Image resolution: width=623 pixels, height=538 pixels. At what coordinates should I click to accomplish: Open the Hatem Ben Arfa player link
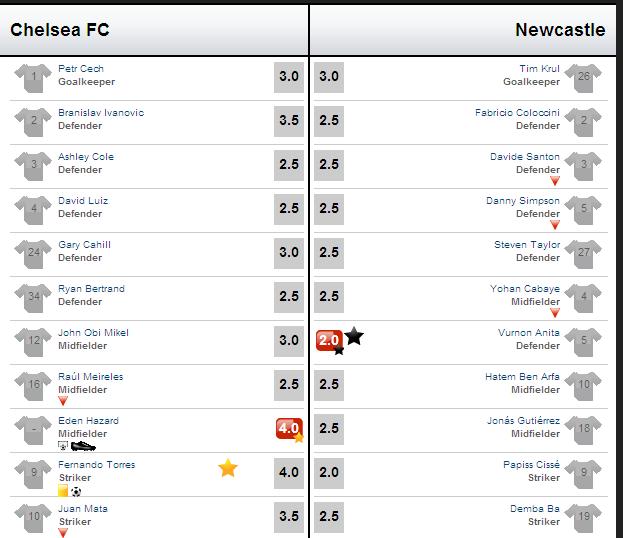coord(522,376)
